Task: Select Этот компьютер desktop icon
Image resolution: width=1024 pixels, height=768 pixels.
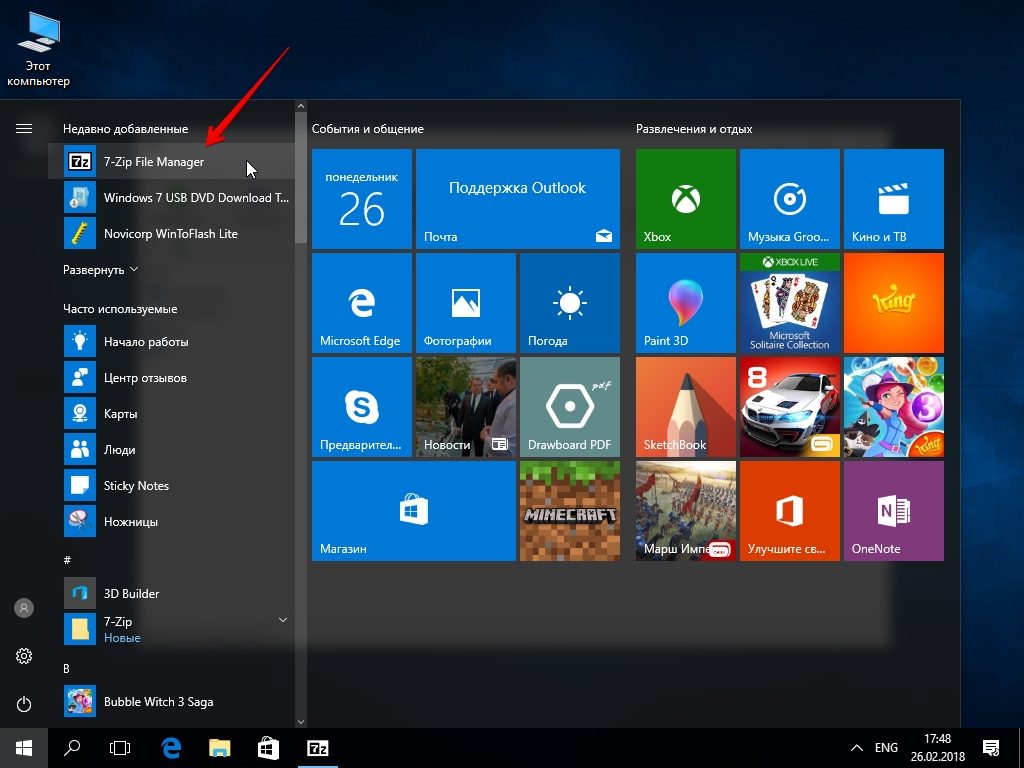Action: pos(38,50)
